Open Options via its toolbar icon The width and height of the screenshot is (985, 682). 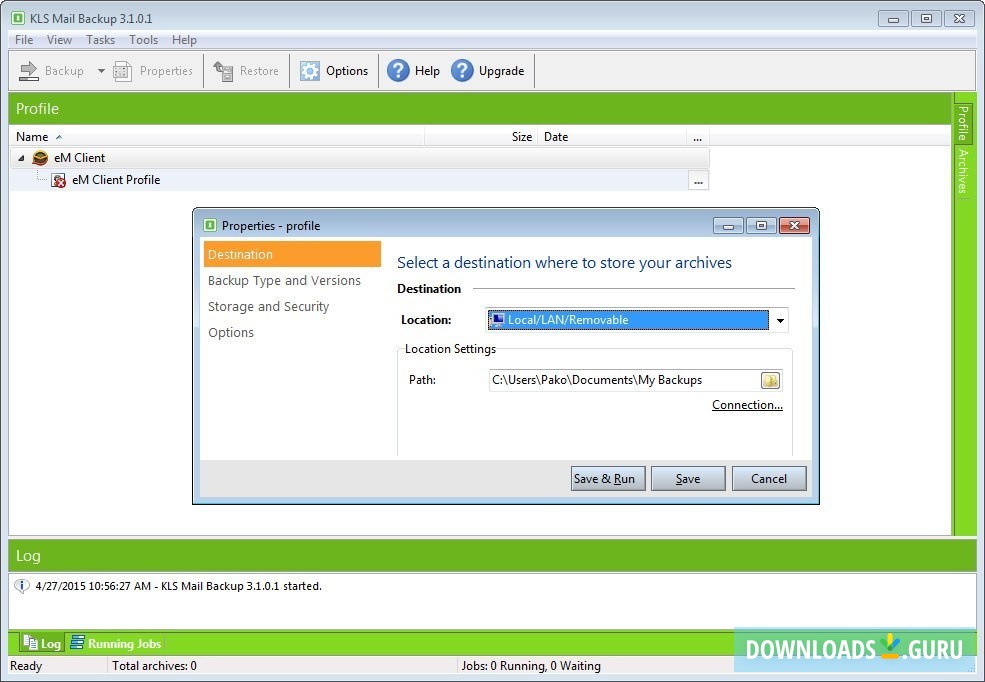pyautogui.click(x=310, y=70)
